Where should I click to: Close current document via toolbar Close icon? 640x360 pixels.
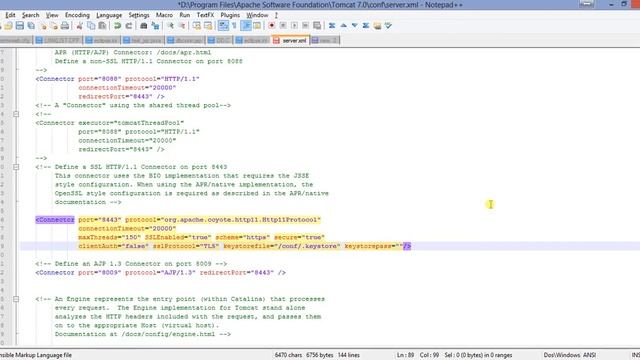(43, 26)
